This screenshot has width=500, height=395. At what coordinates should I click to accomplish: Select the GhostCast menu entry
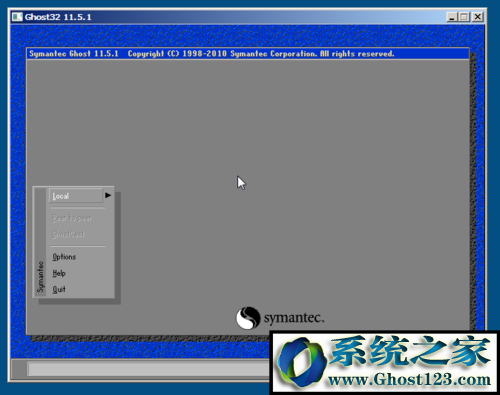click(x=68, y=234)
